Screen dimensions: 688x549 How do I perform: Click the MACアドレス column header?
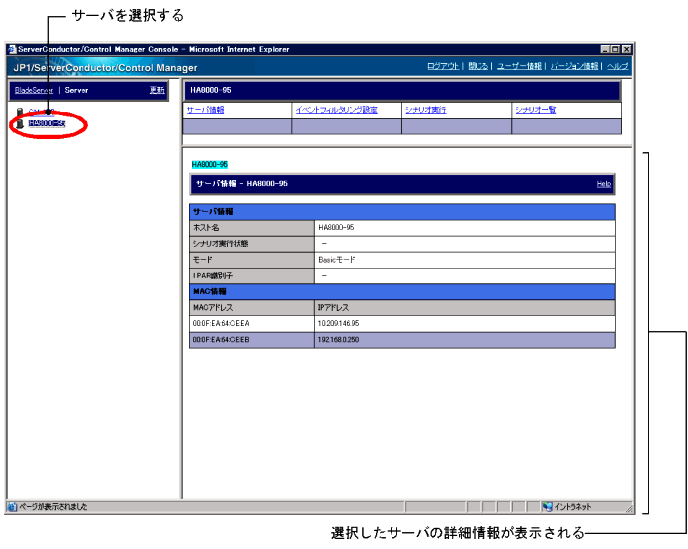pyautogui.click(x=252, y=308)
